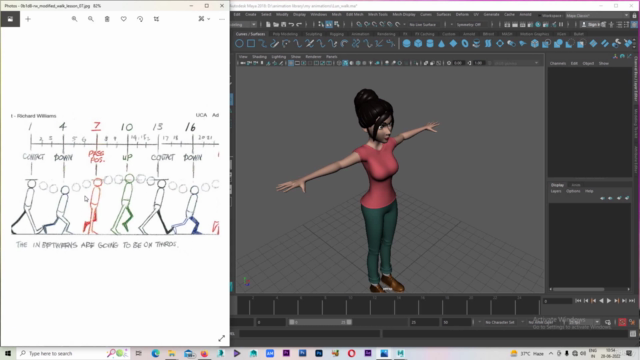The height and width of the screenshot is (360, 640).
Task: Open Edit & Create dropdown in Photos
Action: click(x=204, y=19)
